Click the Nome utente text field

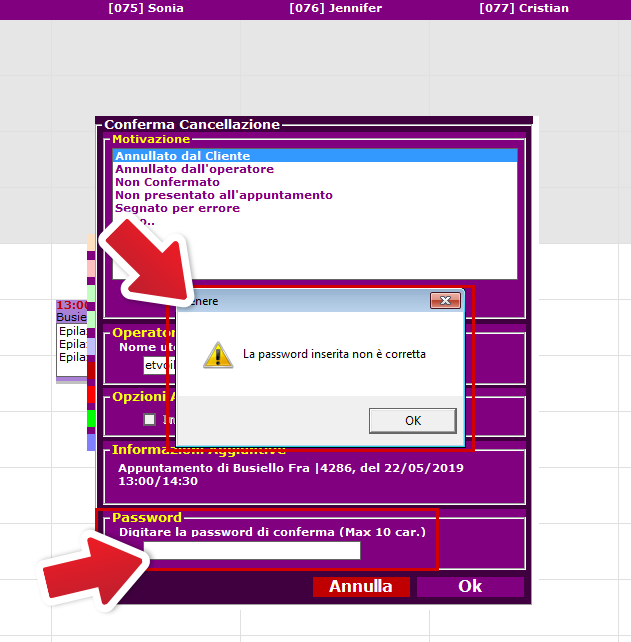[160, 365]
